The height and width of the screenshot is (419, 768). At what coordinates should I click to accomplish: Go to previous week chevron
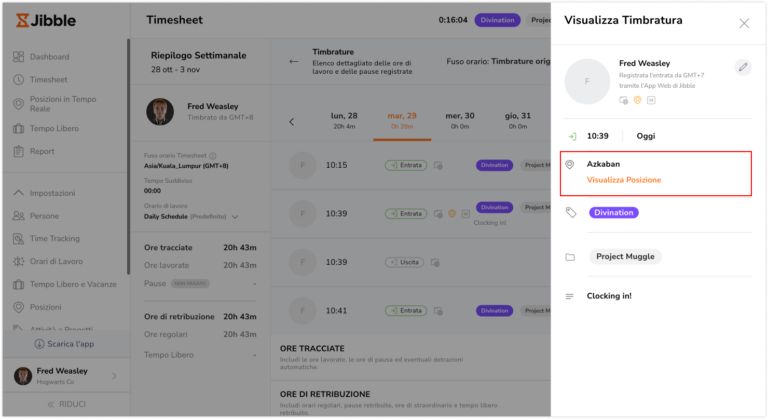pyautogui.click(x=291, y=122)
